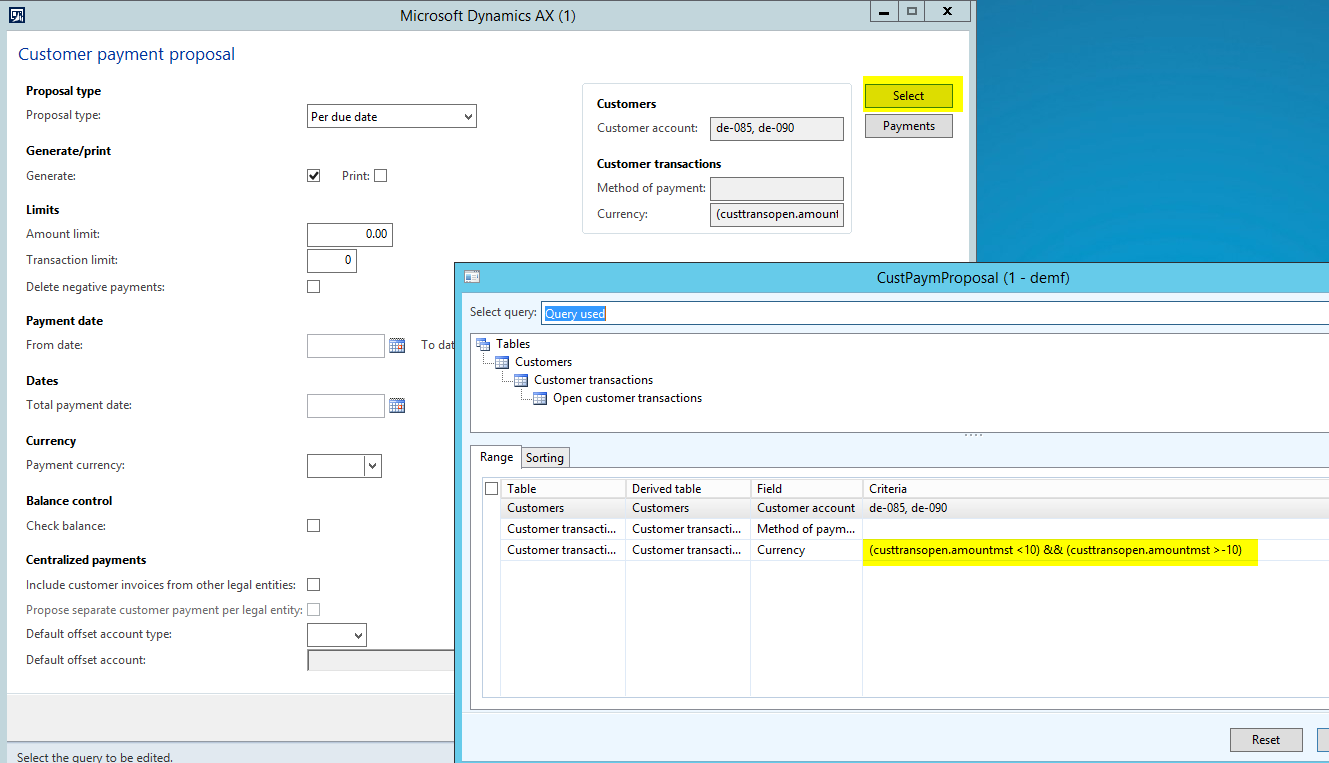Screen dimensions: 1329x763
Task: Select the Customers table icon in tree
Action: 502,362
